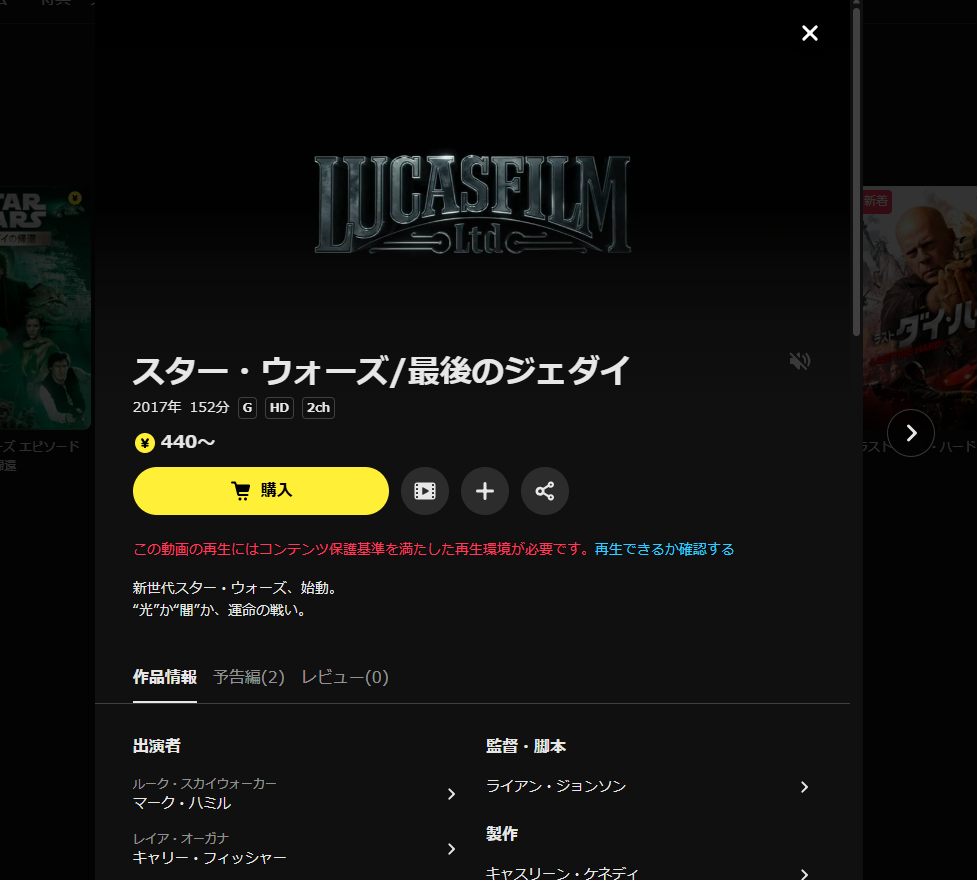Click the 出演者 heading
This screenshot has height=880, width=977.
pyautogui.click(x=156, y=746)
